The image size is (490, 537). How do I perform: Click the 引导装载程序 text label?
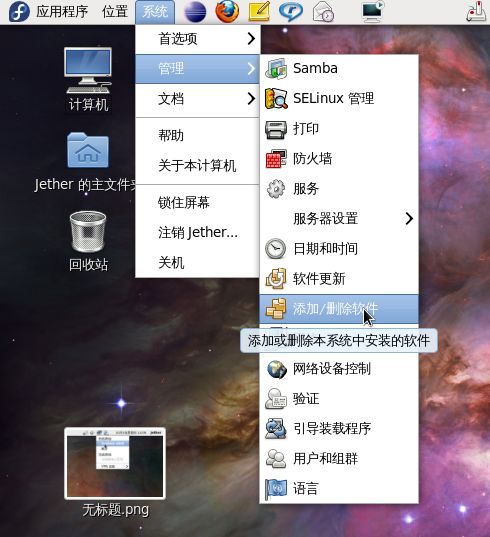click(332, 429)
